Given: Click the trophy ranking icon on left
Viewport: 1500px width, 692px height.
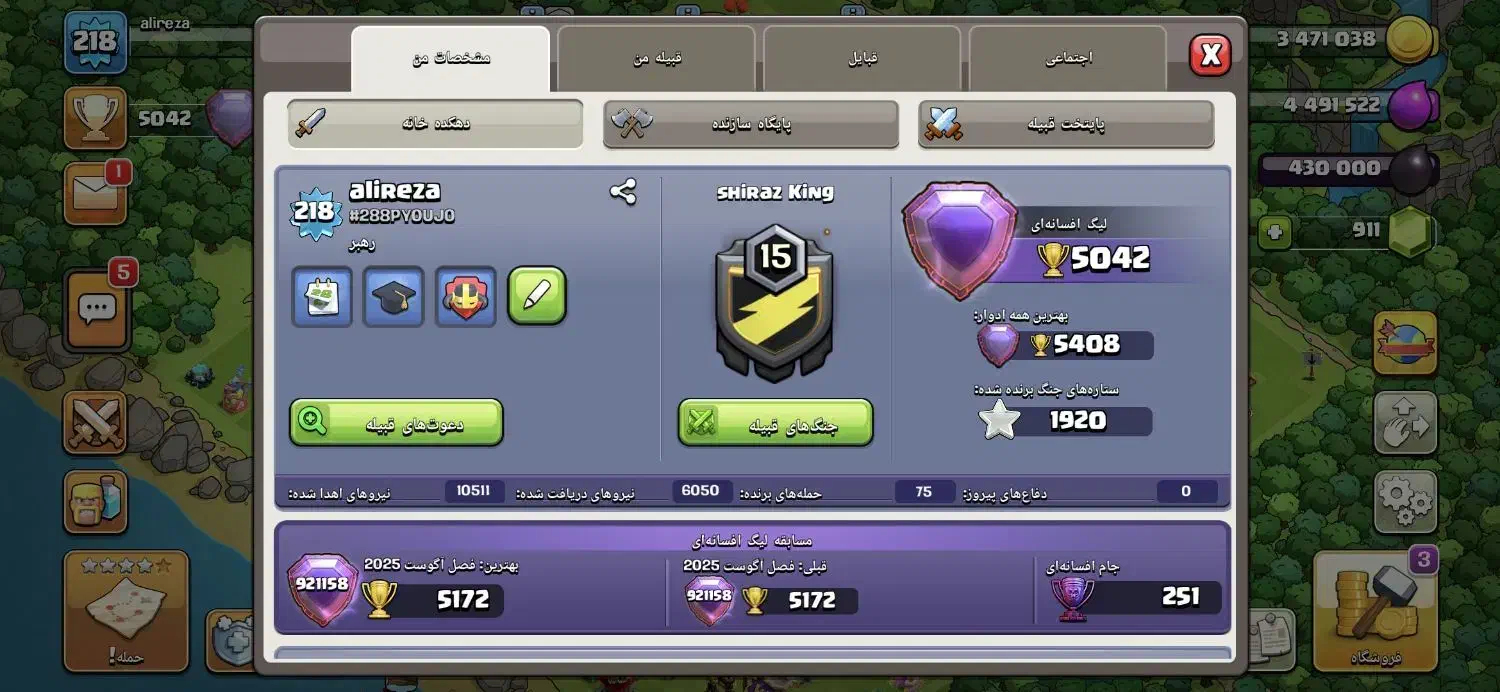Looking at the screenshot, I should (96, 118).
